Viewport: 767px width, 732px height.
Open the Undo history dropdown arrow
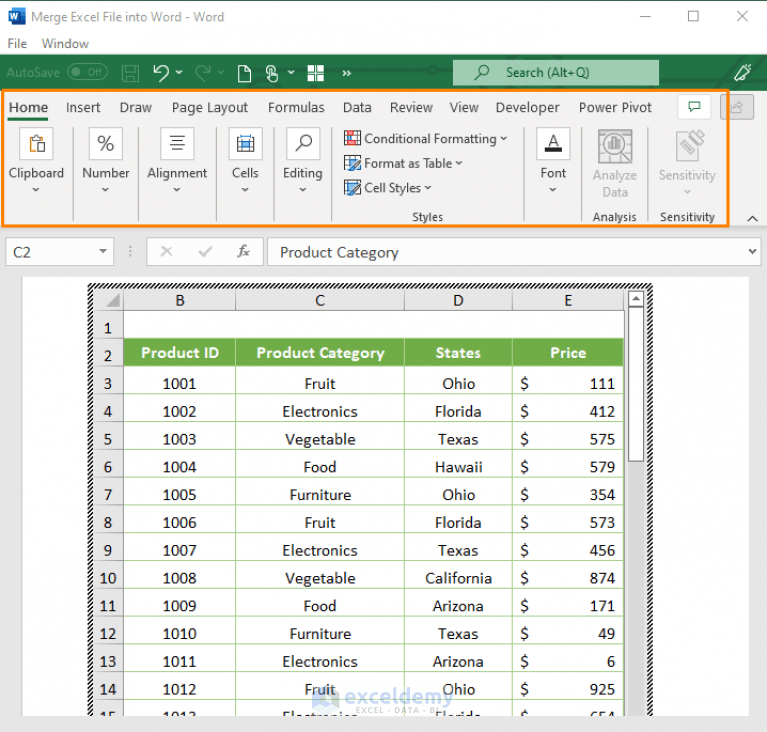[179, 72]
